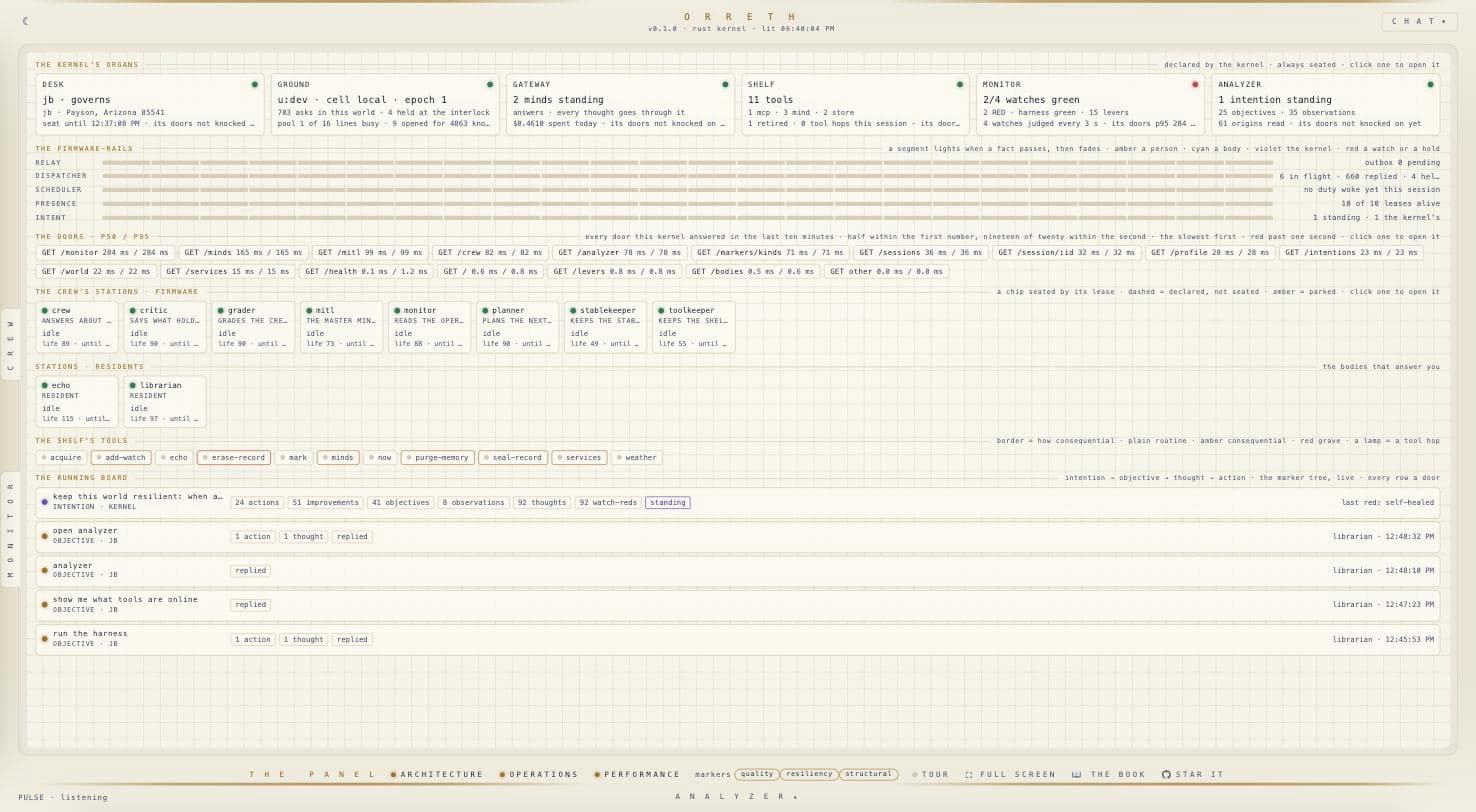Open the Ground organ card
Screen dimensions: 1476x812
(x=385, y=104)
